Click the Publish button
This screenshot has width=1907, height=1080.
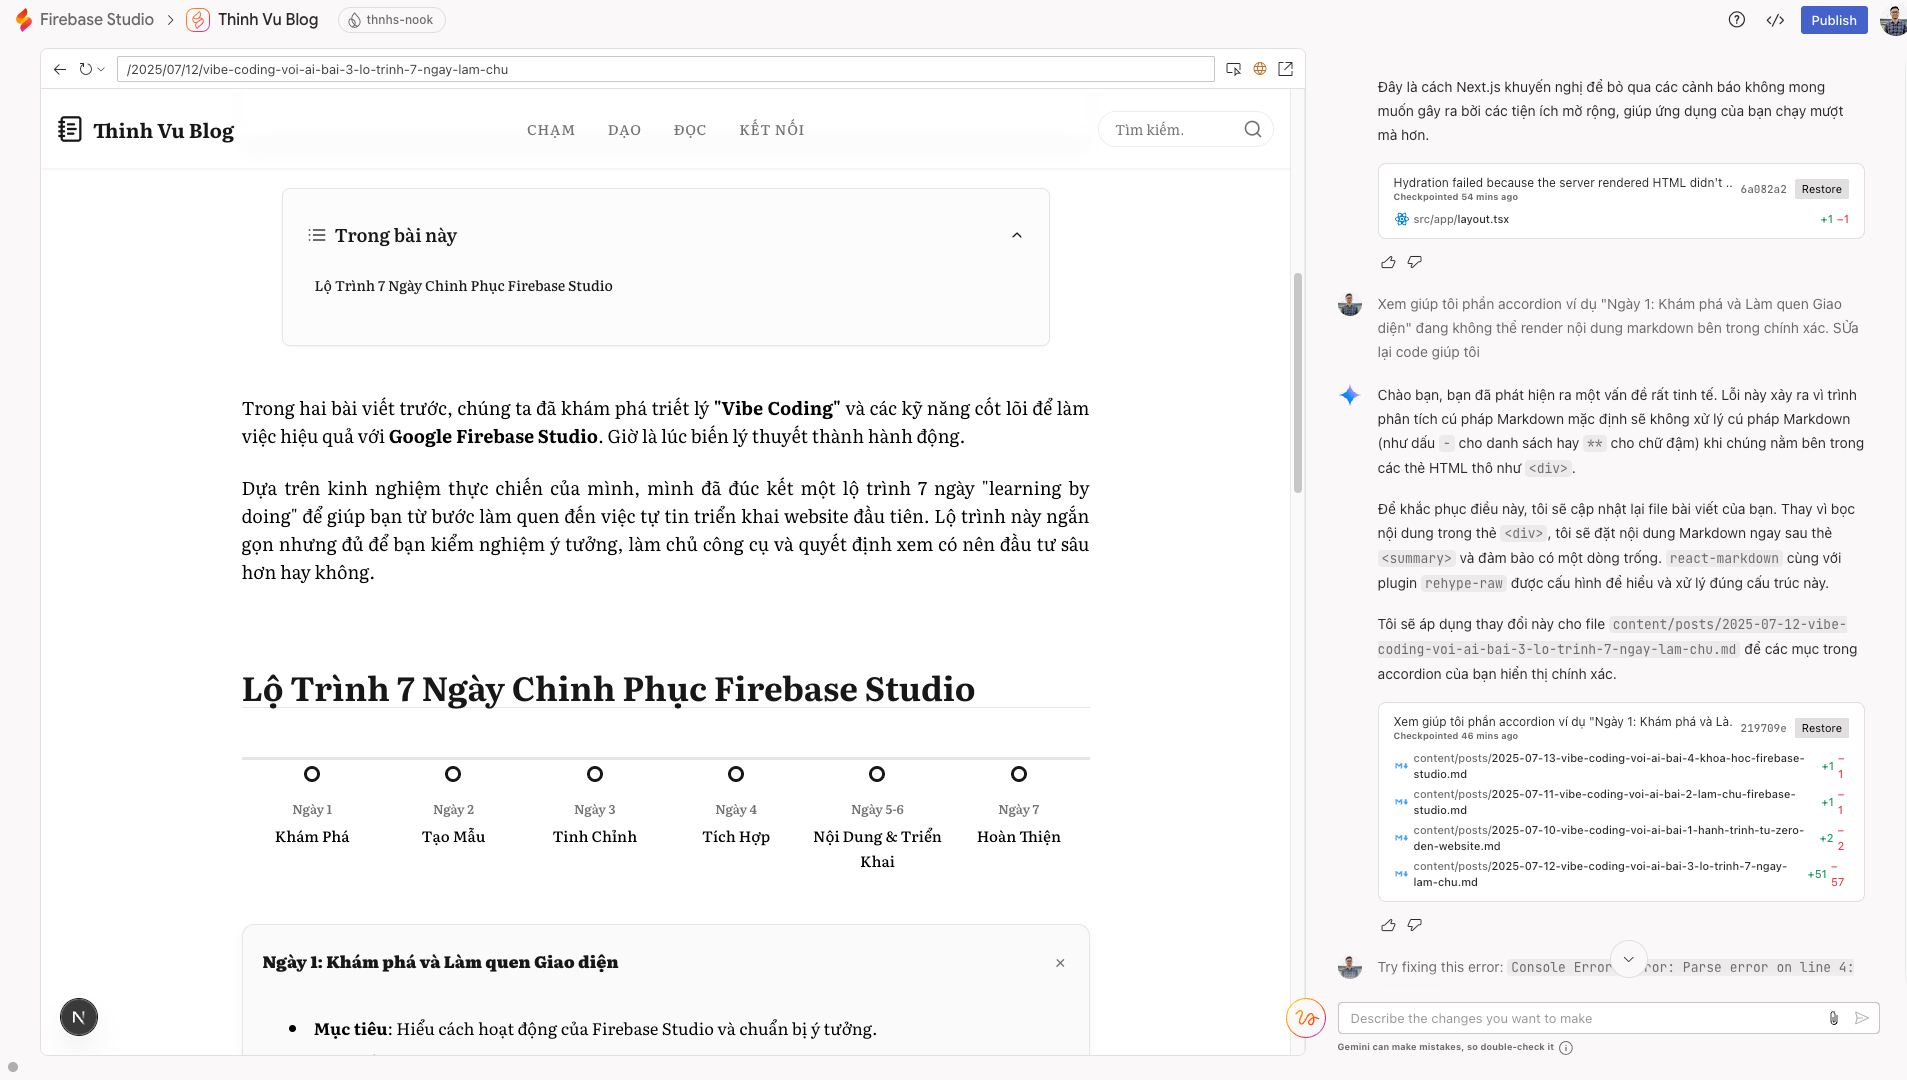click(1833, 20)
